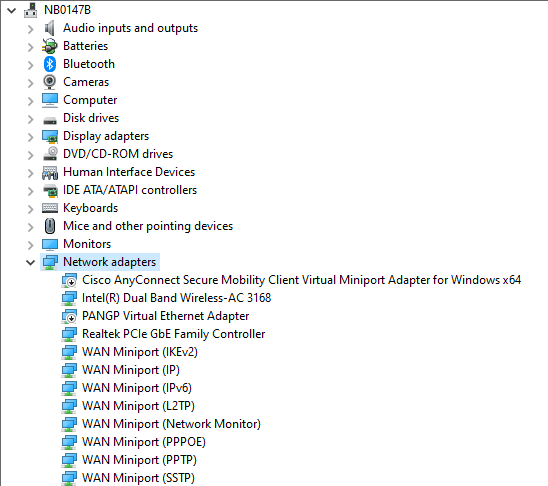Expand the Display adapters category
The height and width of the screenshot is (486, 548).
[x=31, y=137]
